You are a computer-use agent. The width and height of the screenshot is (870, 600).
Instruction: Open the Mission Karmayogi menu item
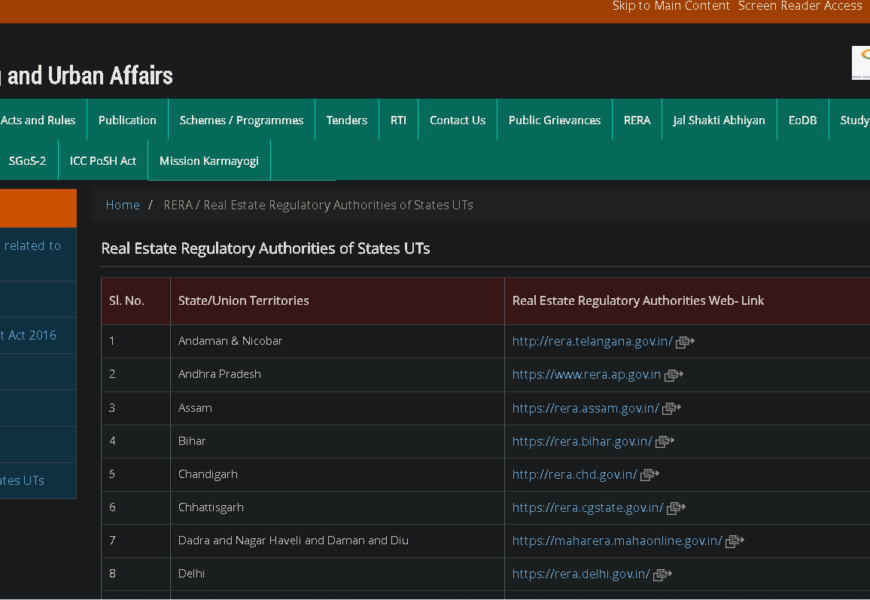pyautogui.click(x=209, y=160)
